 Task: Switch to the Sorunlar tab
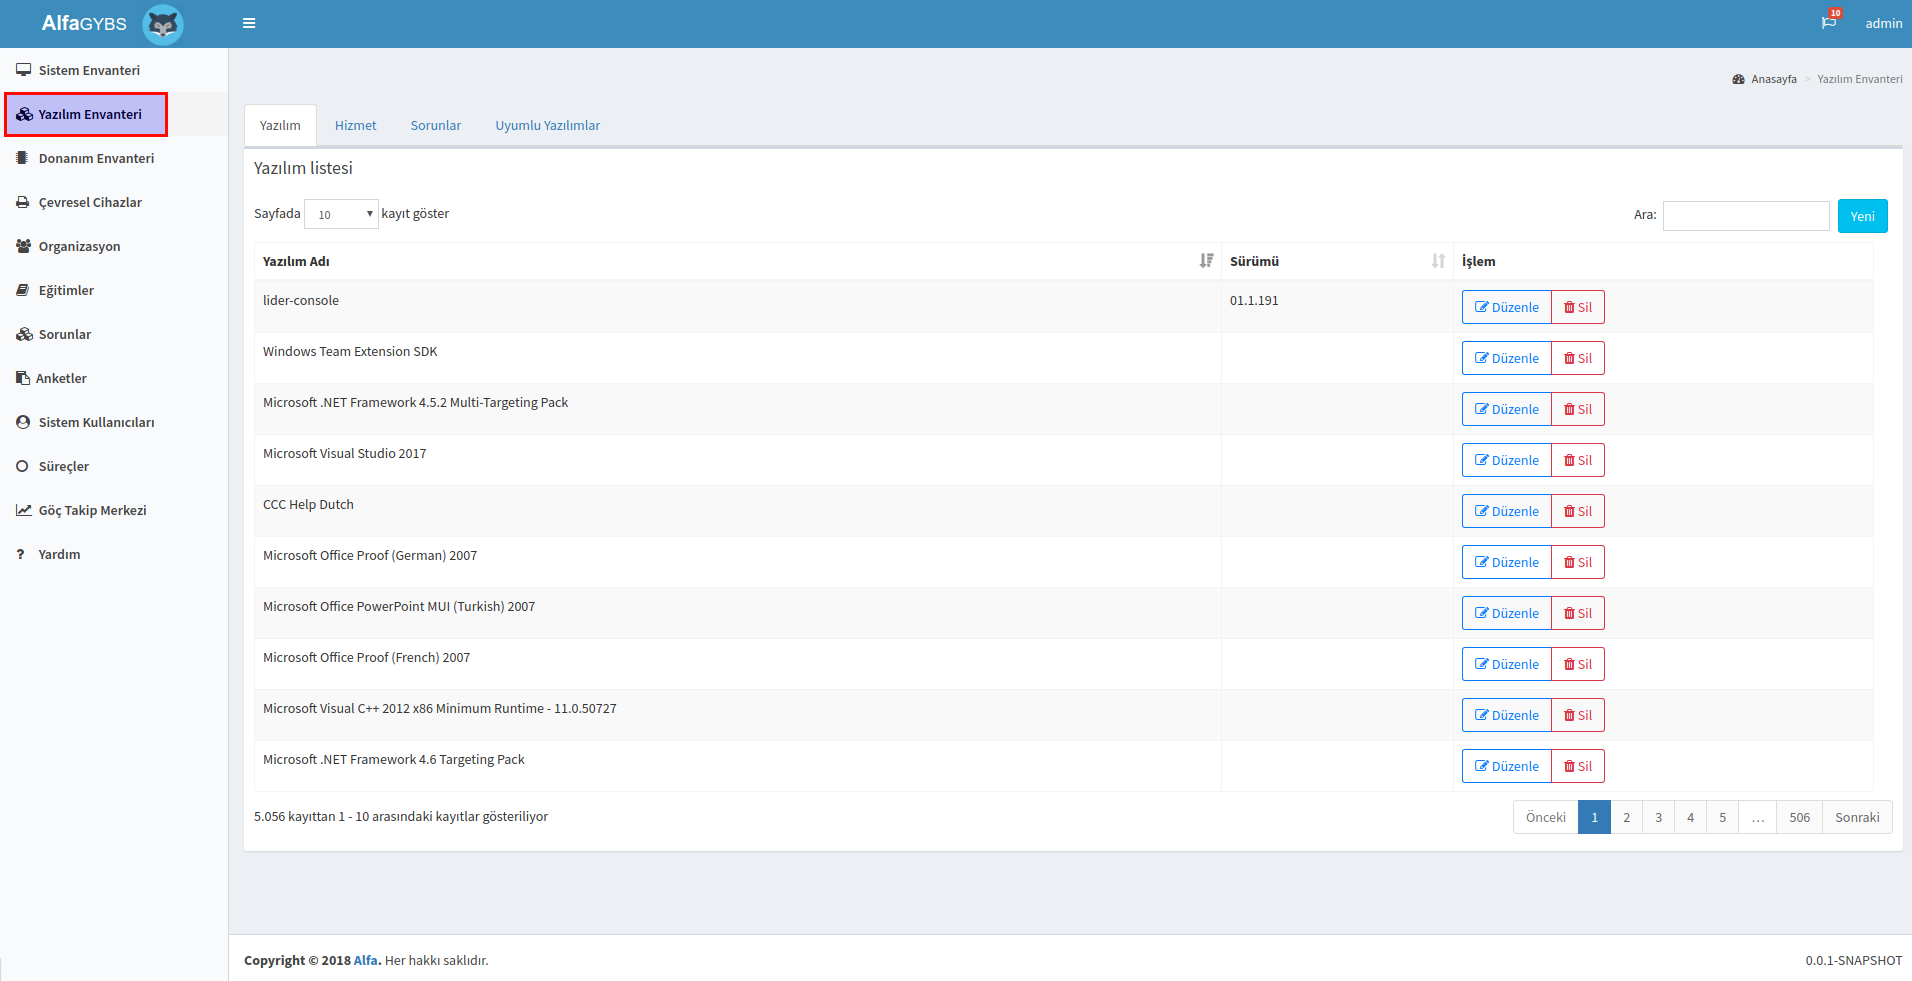pyautogui.click(x=436, y=125)
